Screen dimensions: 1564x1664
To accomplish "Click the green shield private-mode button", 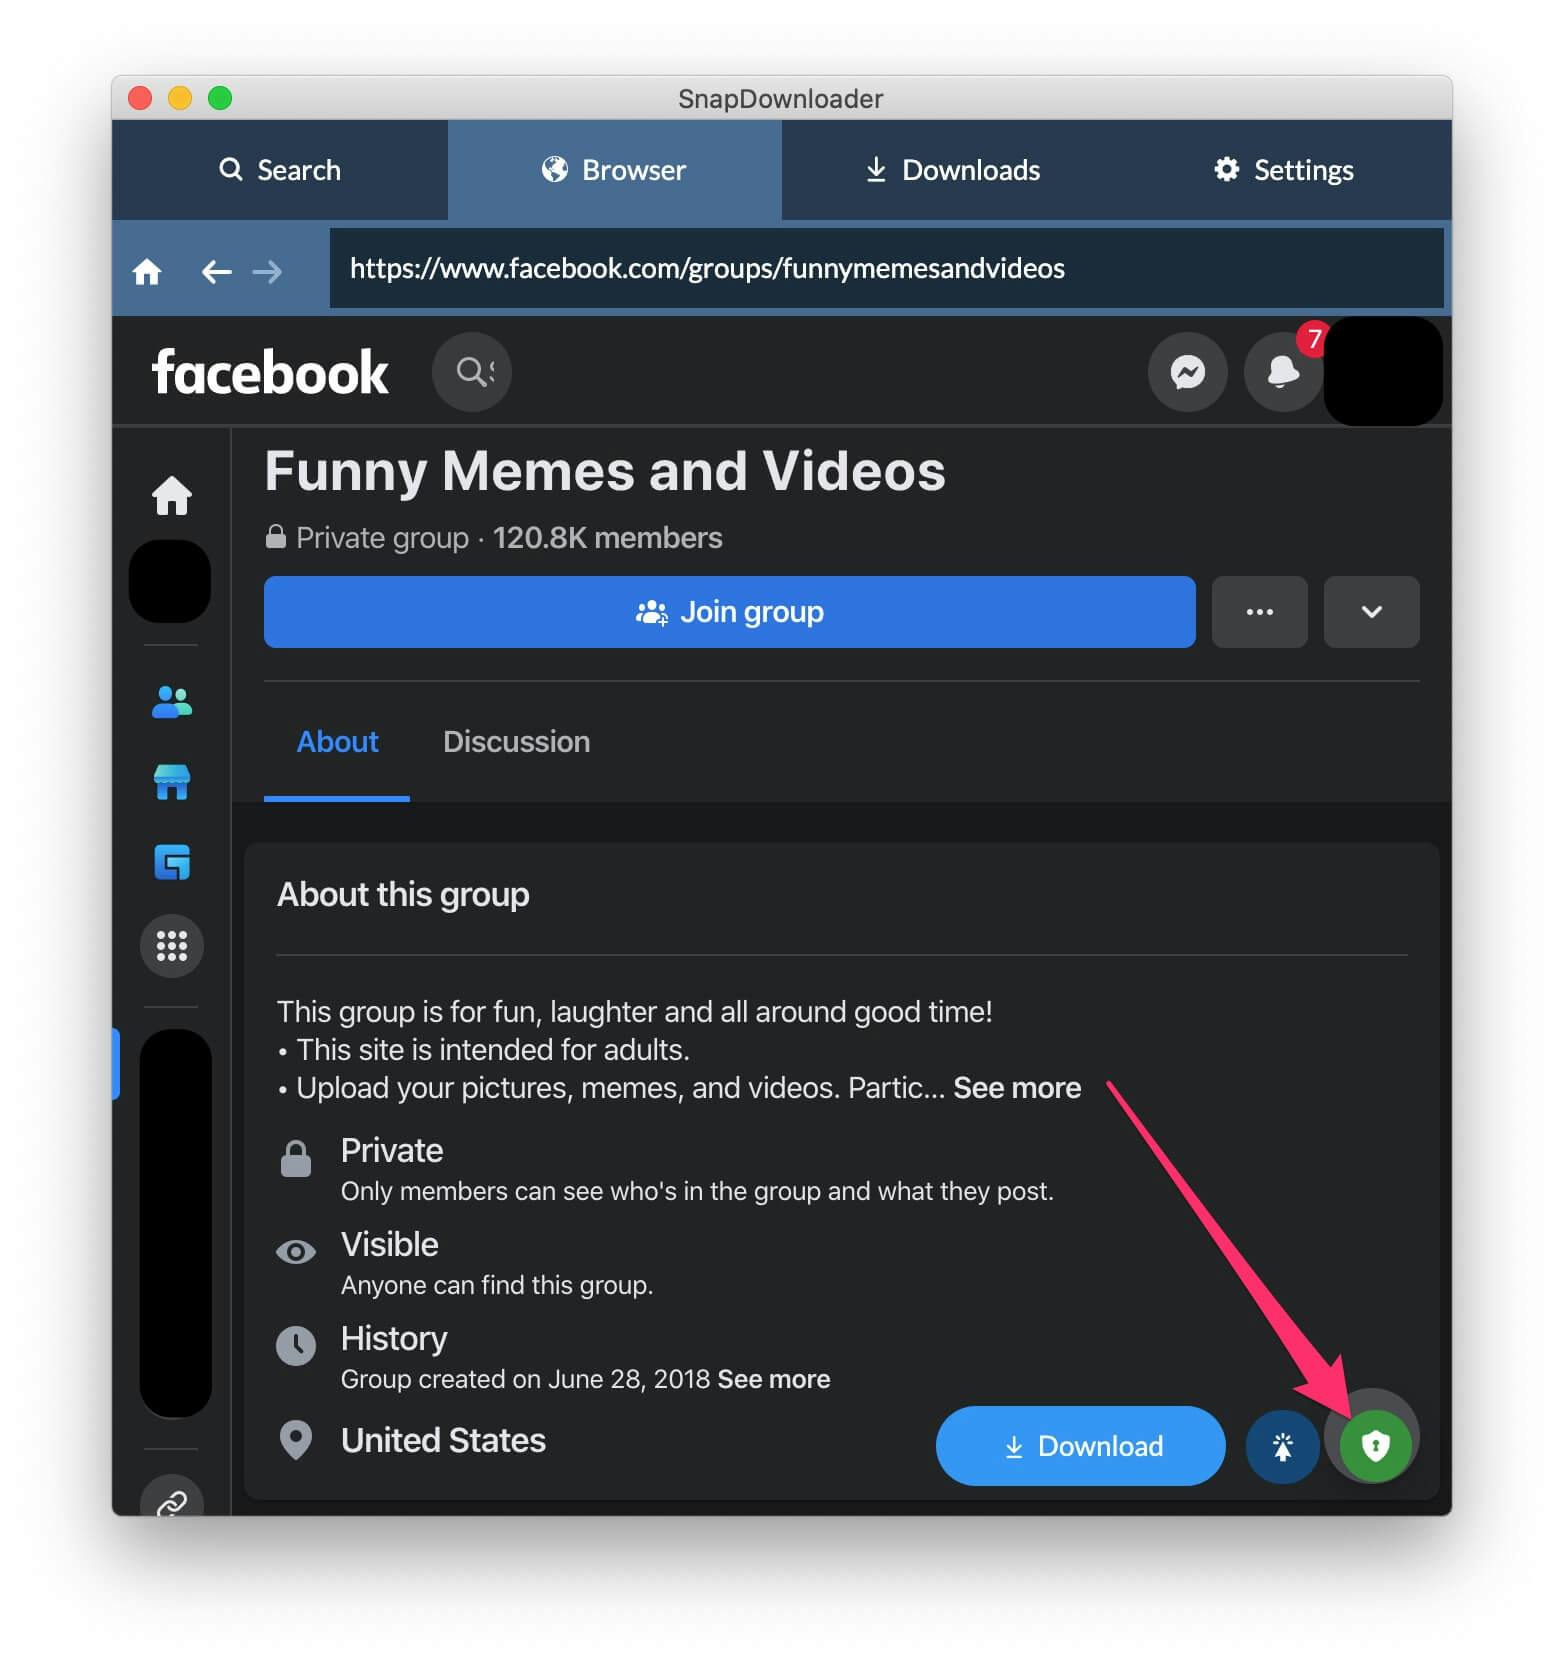I will 1376,1446.
